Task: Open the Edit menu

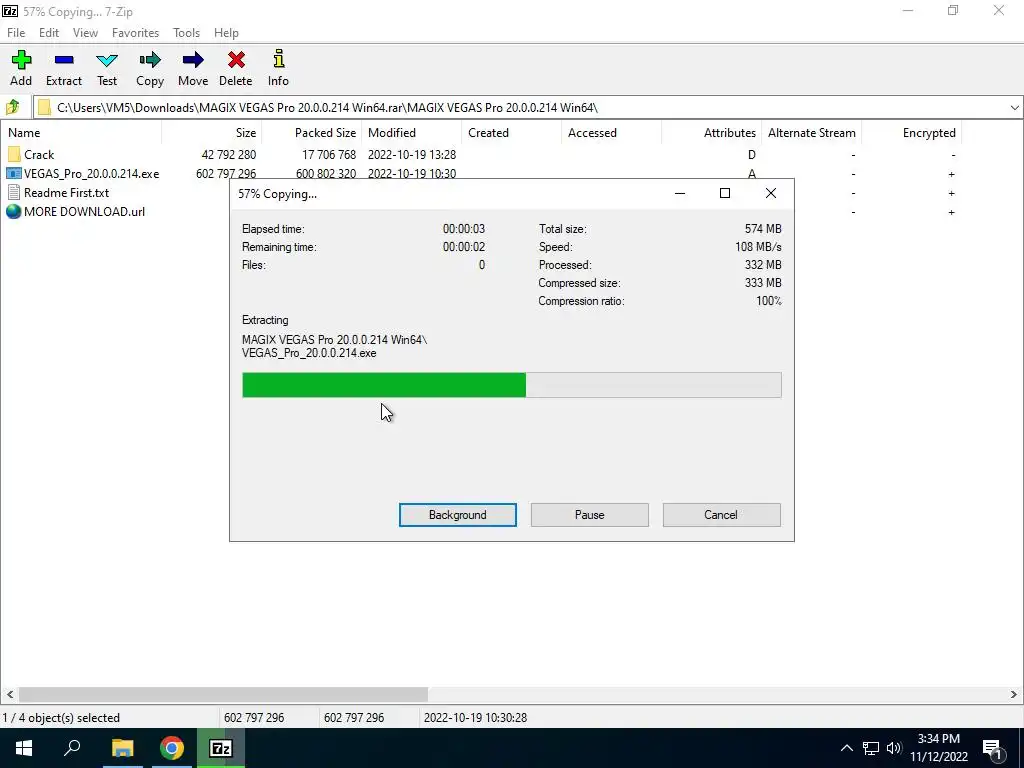Action: [x=49, y=33]
